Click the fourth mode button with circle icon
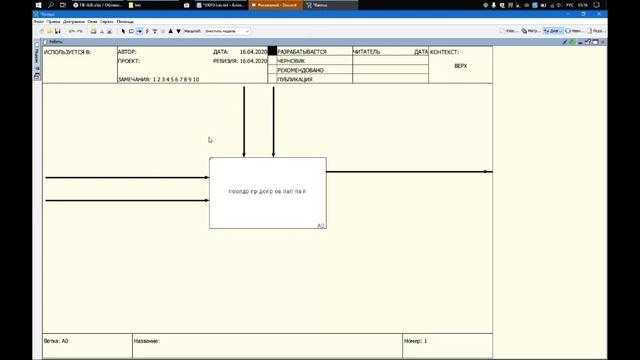The image size is (640, 360). point(574,31)
